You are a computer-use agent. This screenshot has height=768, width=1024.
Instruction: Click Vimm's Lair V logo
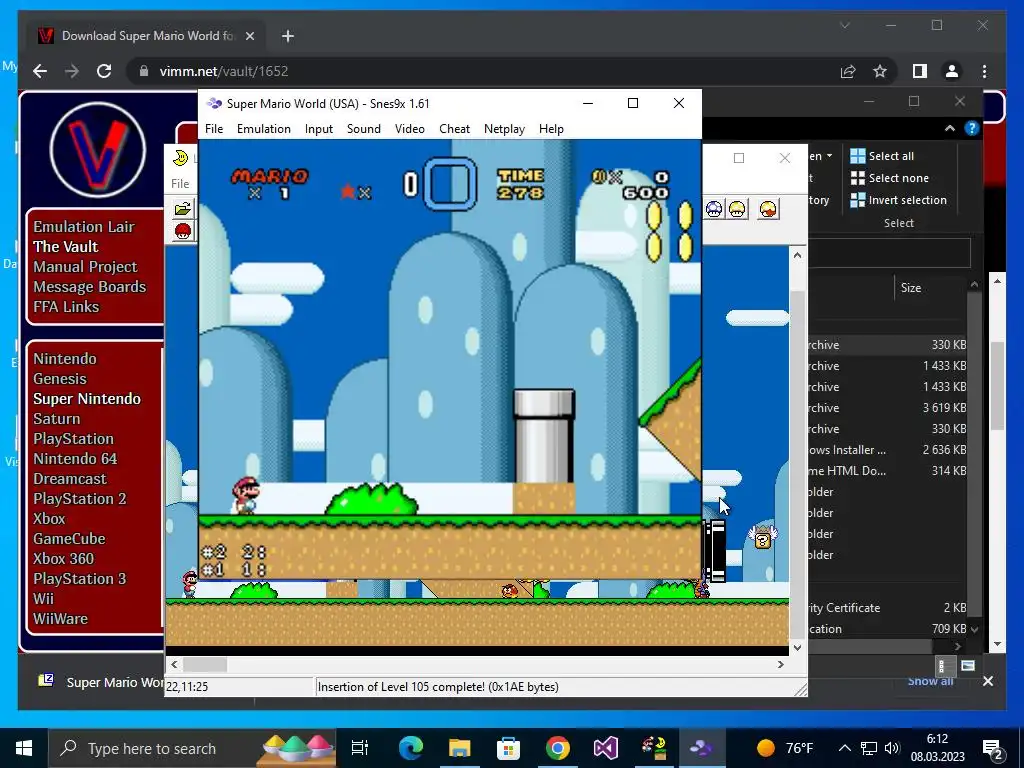click(97, 150)
